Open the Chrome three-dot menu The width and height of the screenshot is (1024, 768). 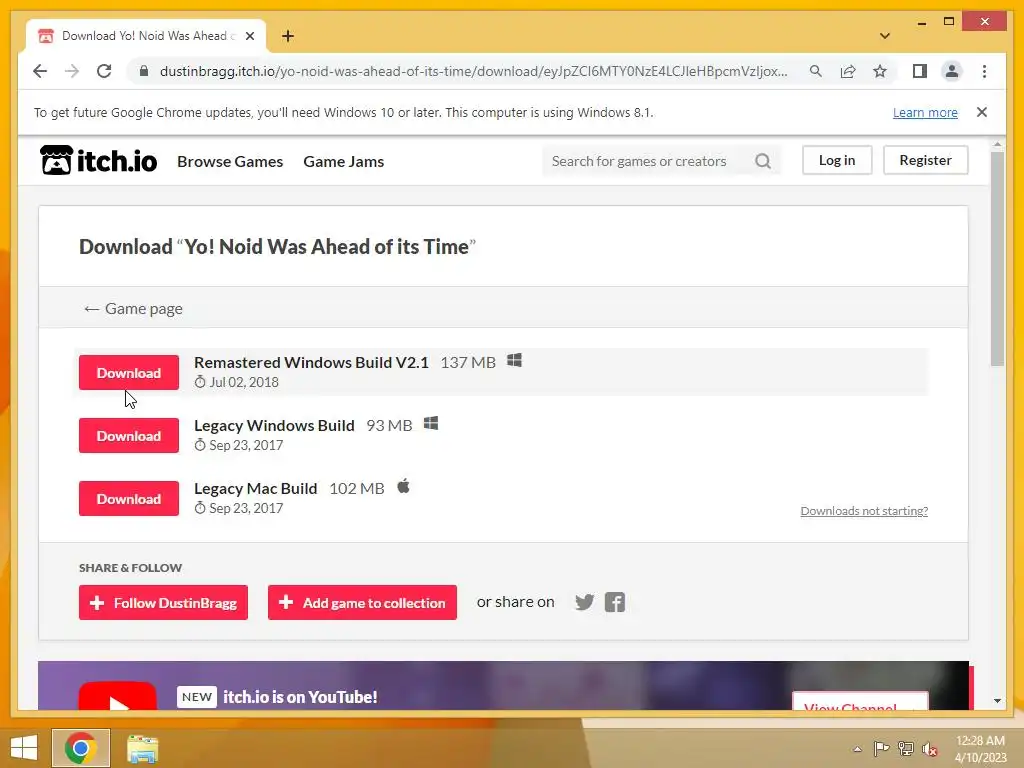tap(984, 71)
